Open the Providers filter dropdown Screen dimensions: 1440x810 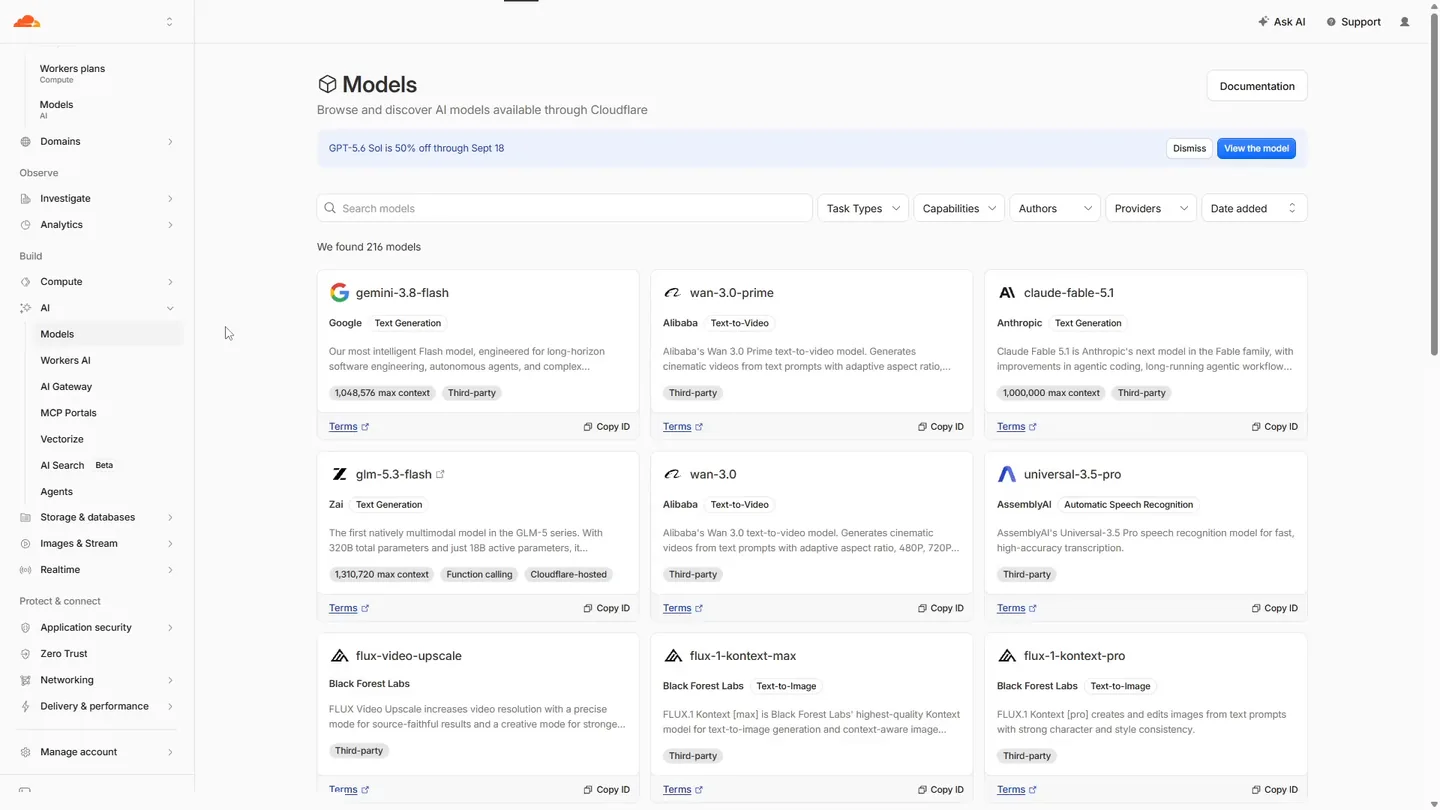click(x=1151, y=208)
